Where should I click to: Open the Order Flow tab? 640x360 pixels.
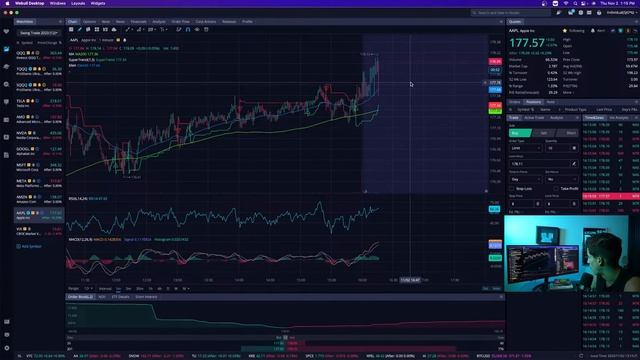click(180, 22)
